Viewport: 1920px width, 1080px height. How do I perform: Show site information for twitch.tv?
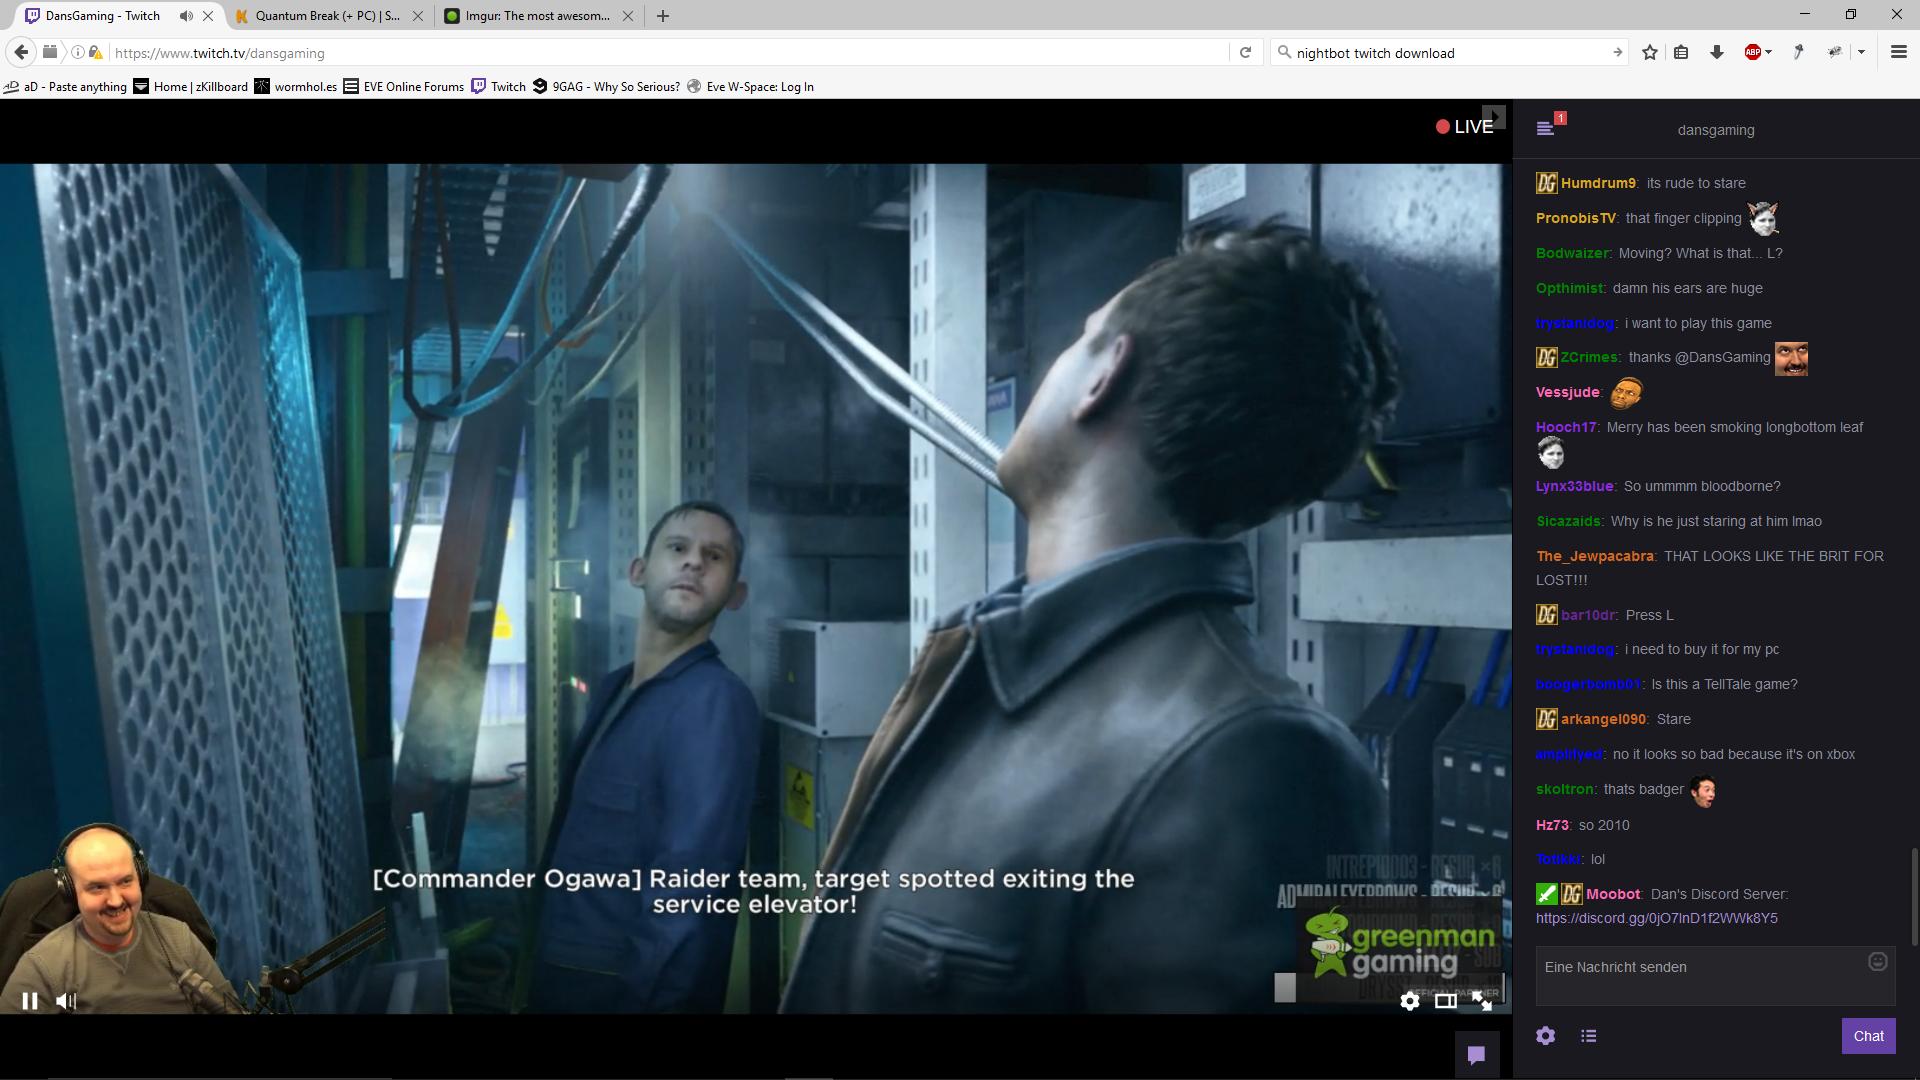click(78, 53)
